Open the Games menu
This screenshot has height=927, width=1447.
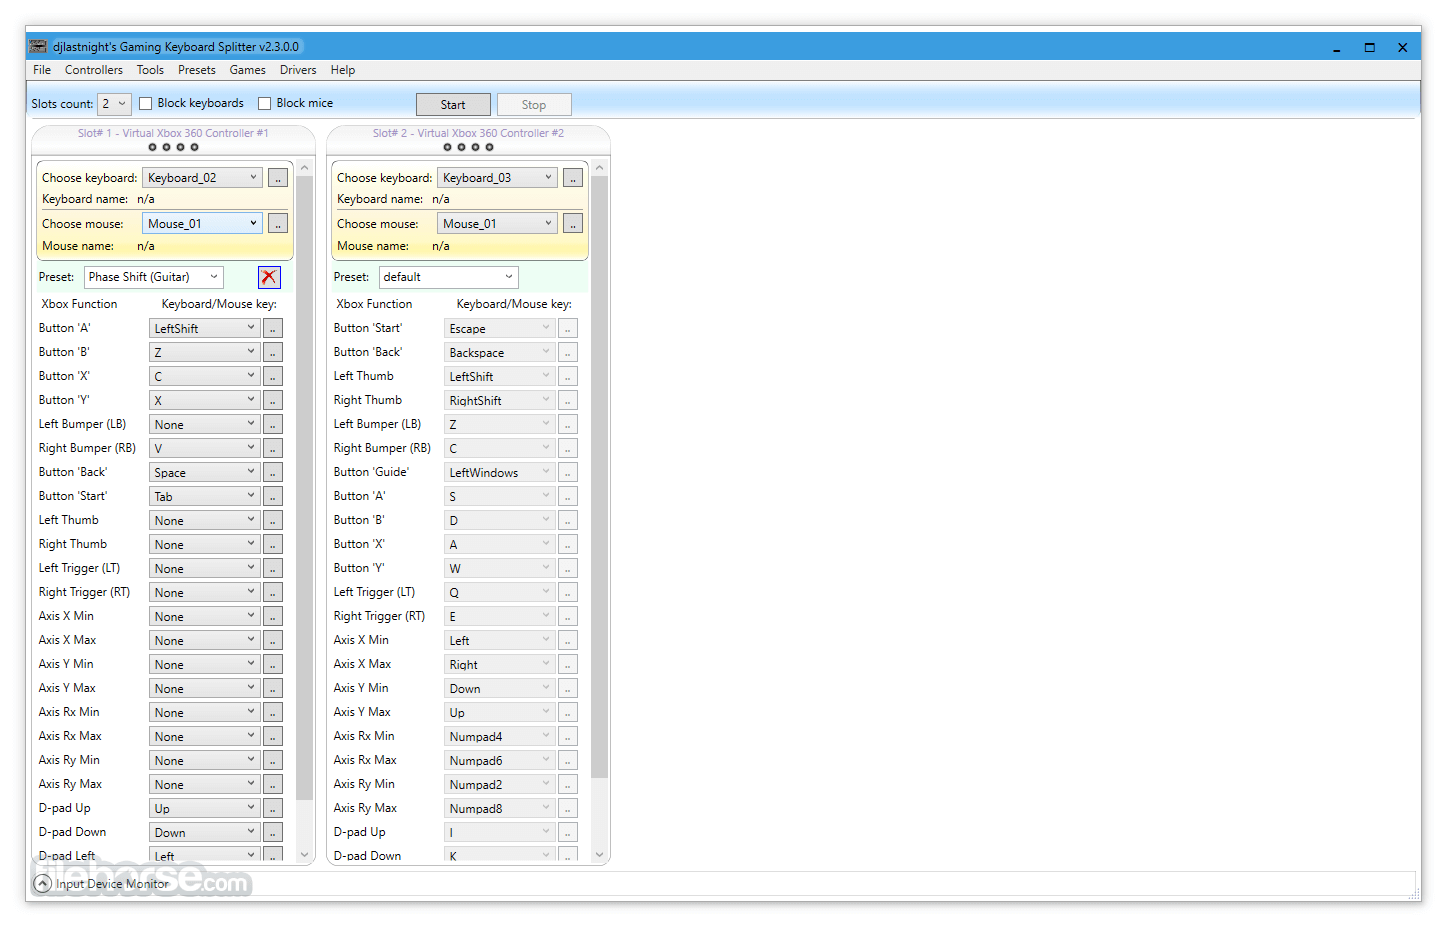(247, 70)
